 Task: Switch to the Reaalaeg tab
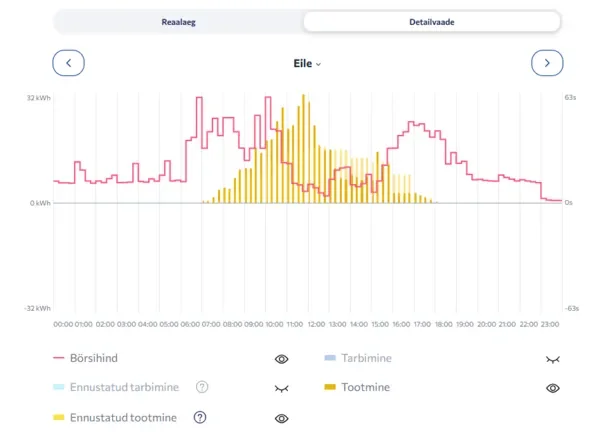point(180,21)
